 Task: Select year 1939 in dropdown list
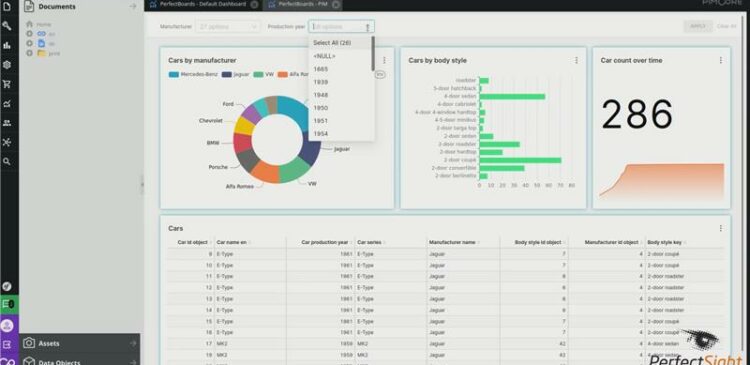[320, 82]
